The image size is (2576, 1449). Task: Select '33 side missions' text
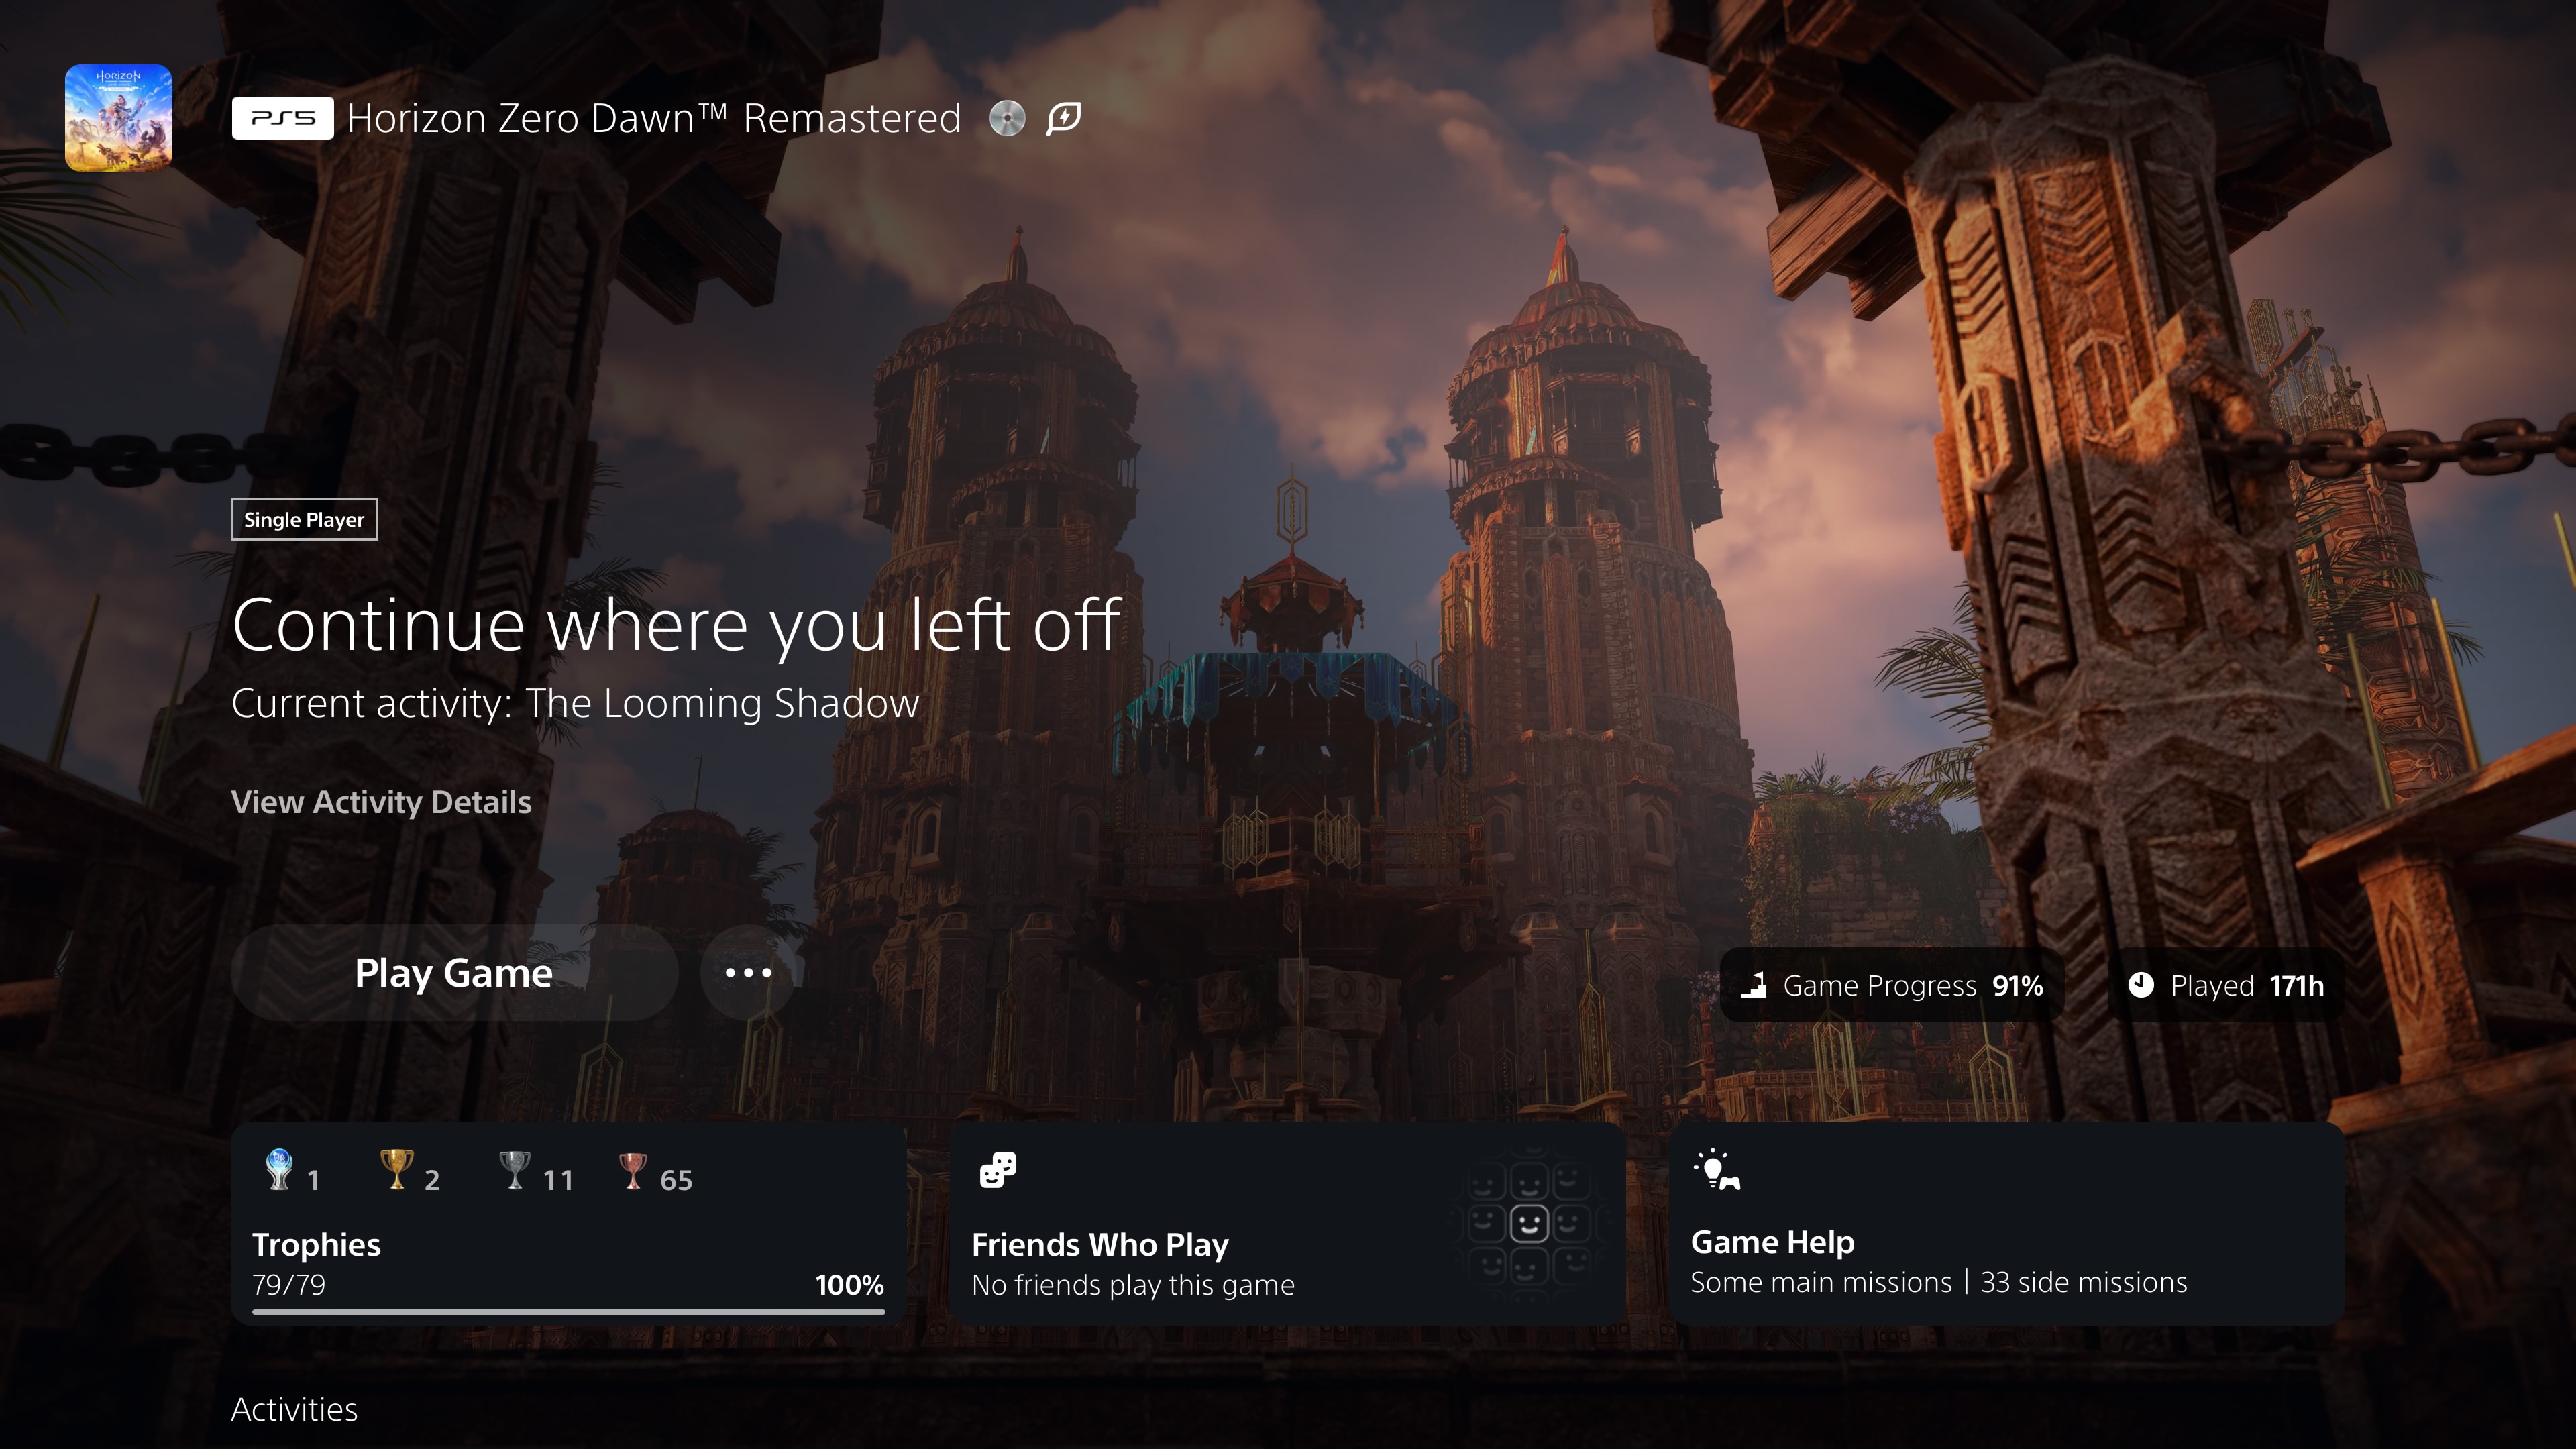tap(2084, 1282)
